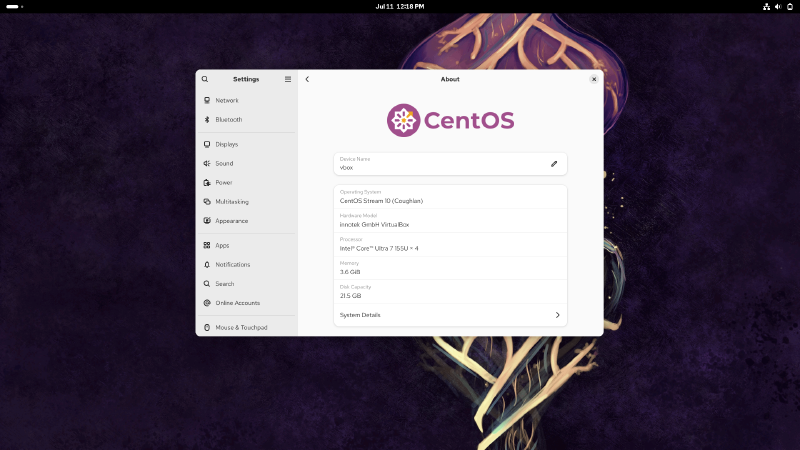Click the Sound speaker icon in sidebar
The width and height of the screenshot is (800, 450).
pos(207,164)
